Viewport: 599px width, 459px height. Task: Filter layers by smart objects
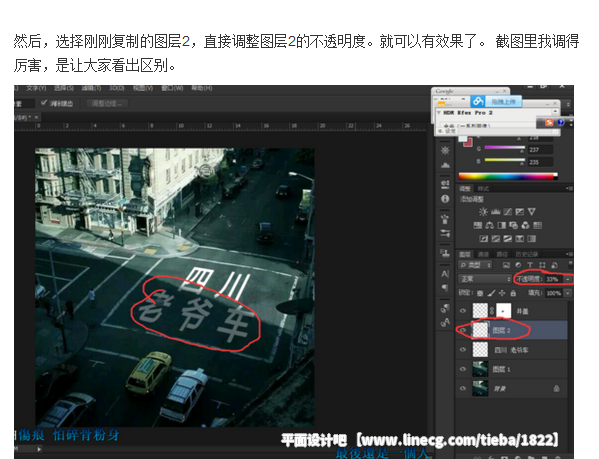[x=554, y=265]
